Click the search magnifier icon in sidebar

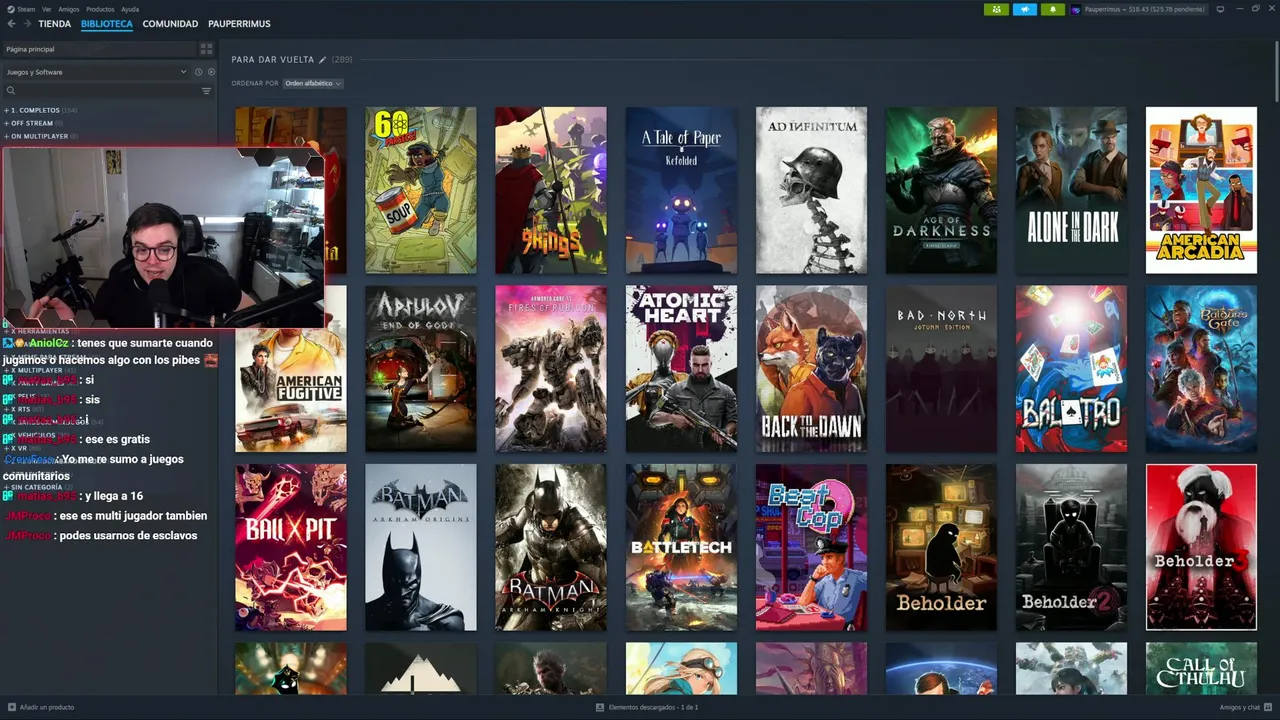point(11,91)
